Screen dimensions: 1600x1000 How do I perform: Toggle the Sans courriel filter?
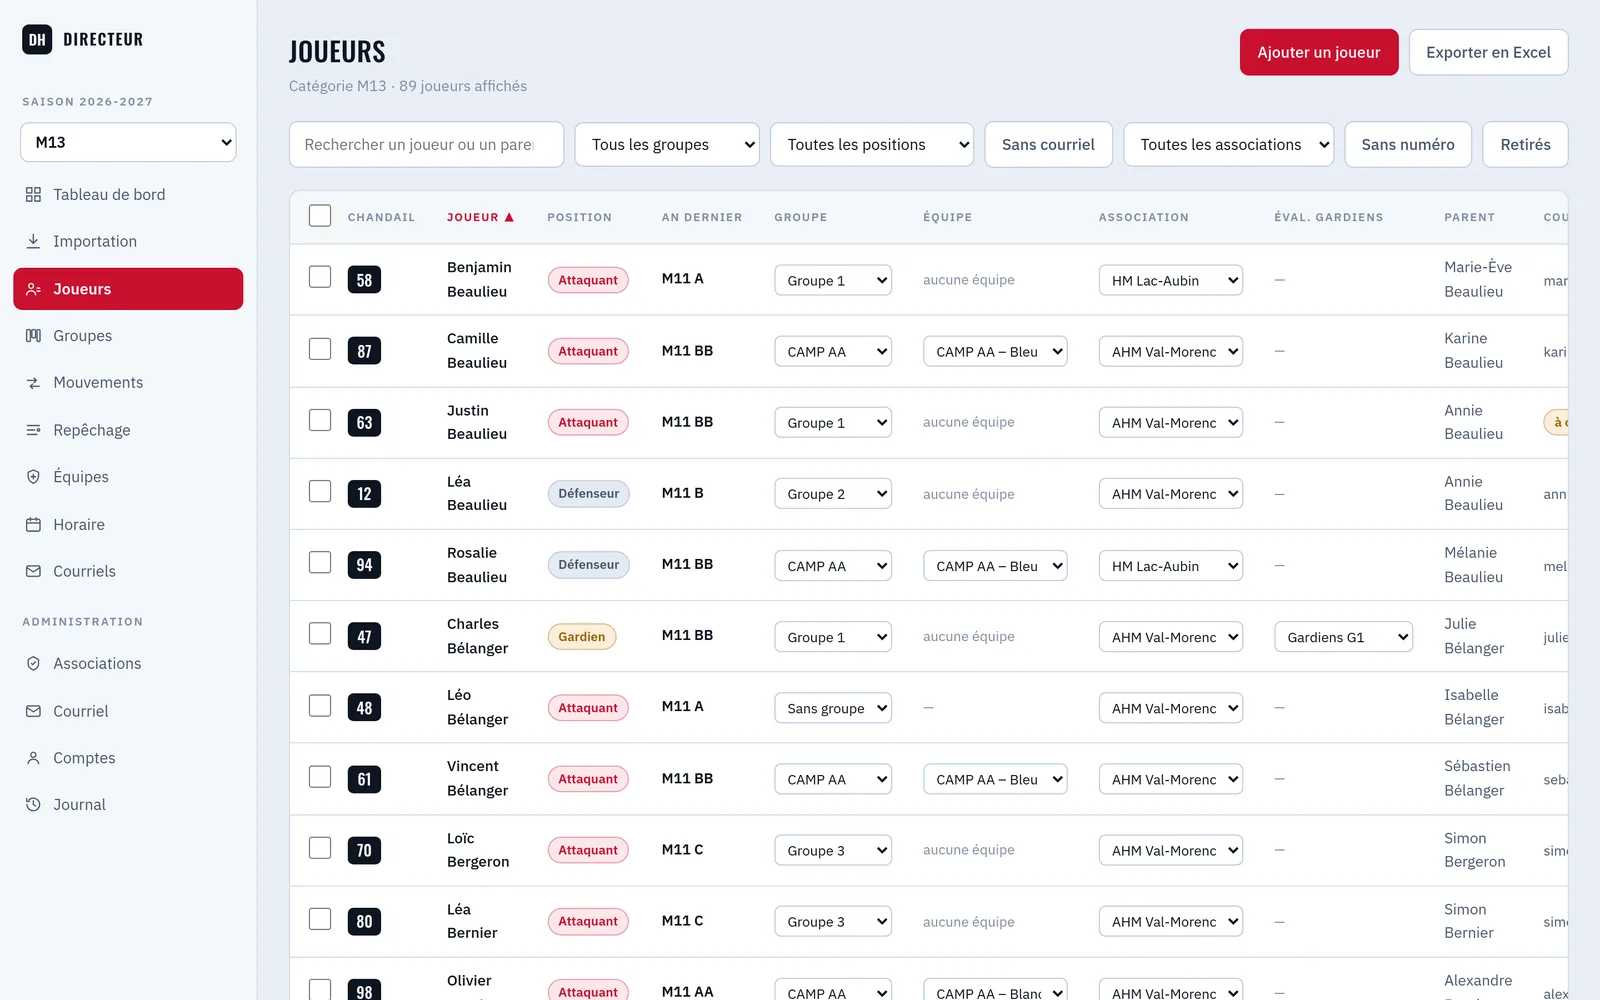point(1048,145)
